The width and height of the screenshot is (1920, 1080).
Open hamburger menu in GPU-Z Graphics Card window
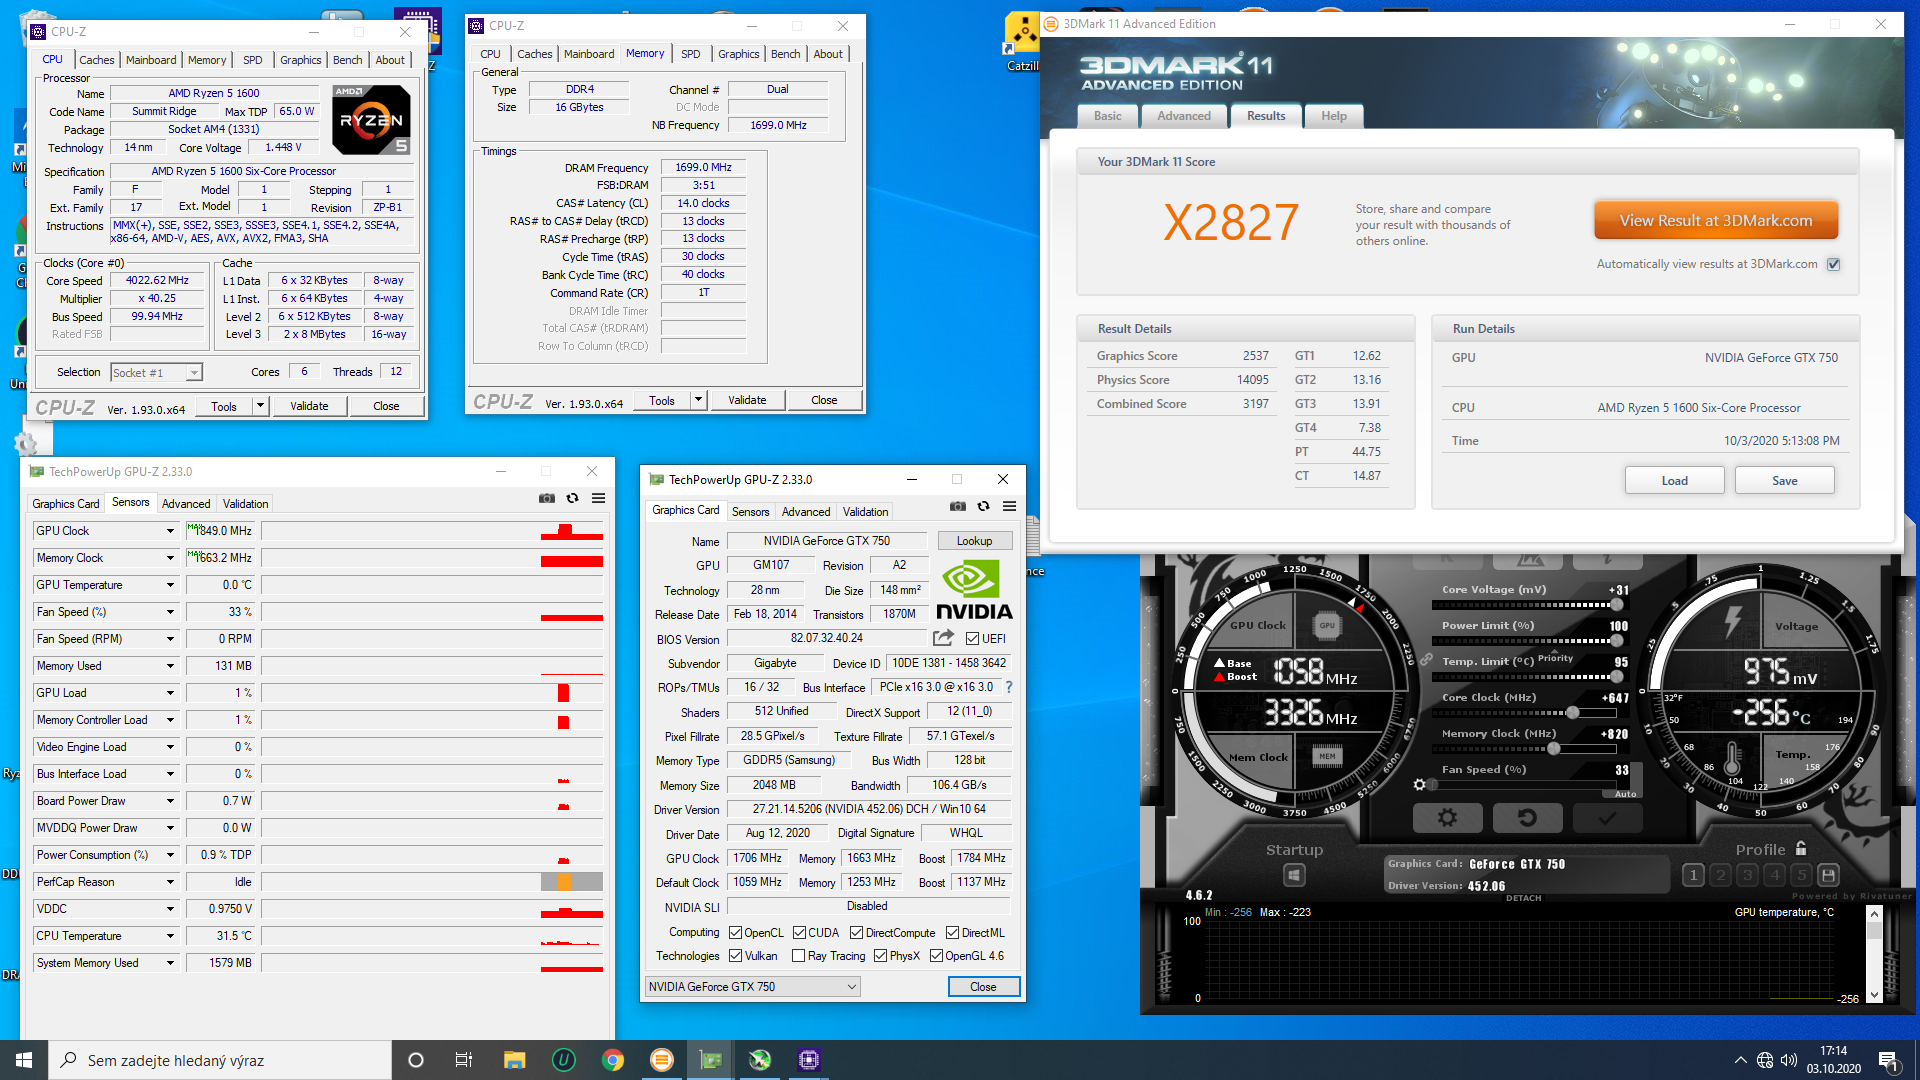pyautogui.click(x=1009, y=506)
